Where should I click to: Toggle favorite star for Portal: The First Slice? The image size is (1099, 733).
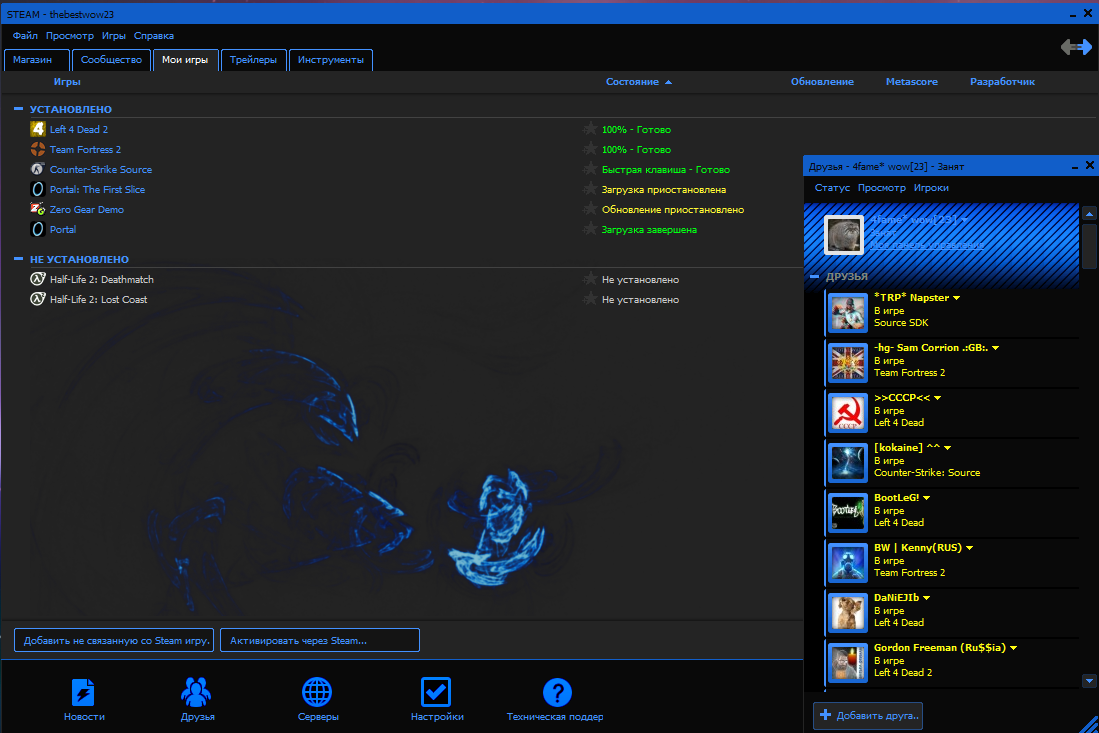590,189
